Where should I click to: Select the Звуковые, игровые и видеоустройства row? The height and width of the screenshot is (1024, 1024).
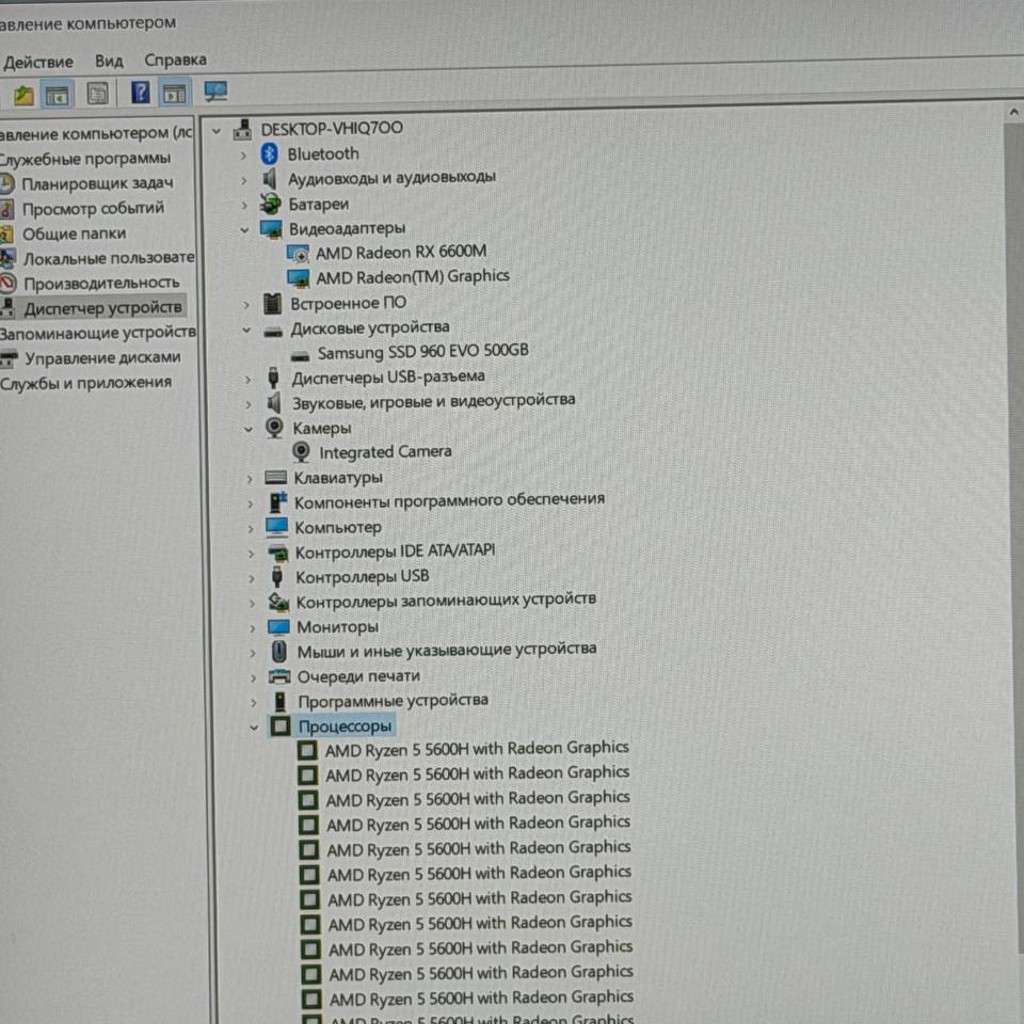tap(434, 402)
